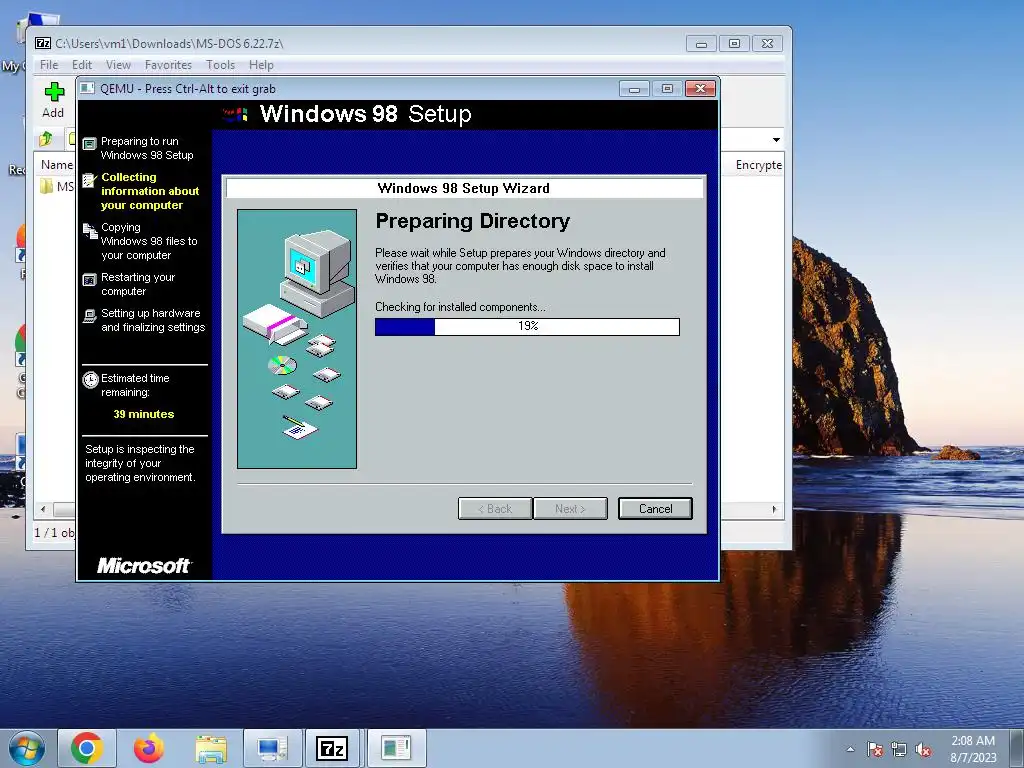This screenshot has height=768, width=1024.
Task: Click the 7-Zip horizontal scrollbar right arrow
Action: click(775, 509)
